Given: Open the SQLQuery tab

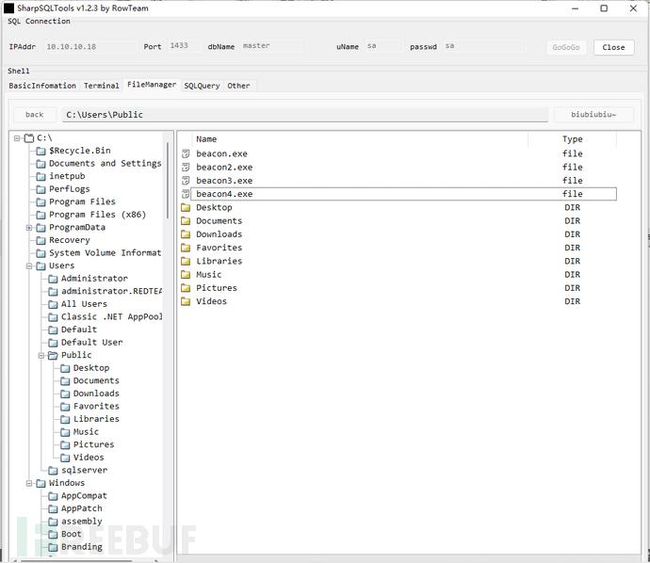Looking at the screenshot, I should coord(201,86).
